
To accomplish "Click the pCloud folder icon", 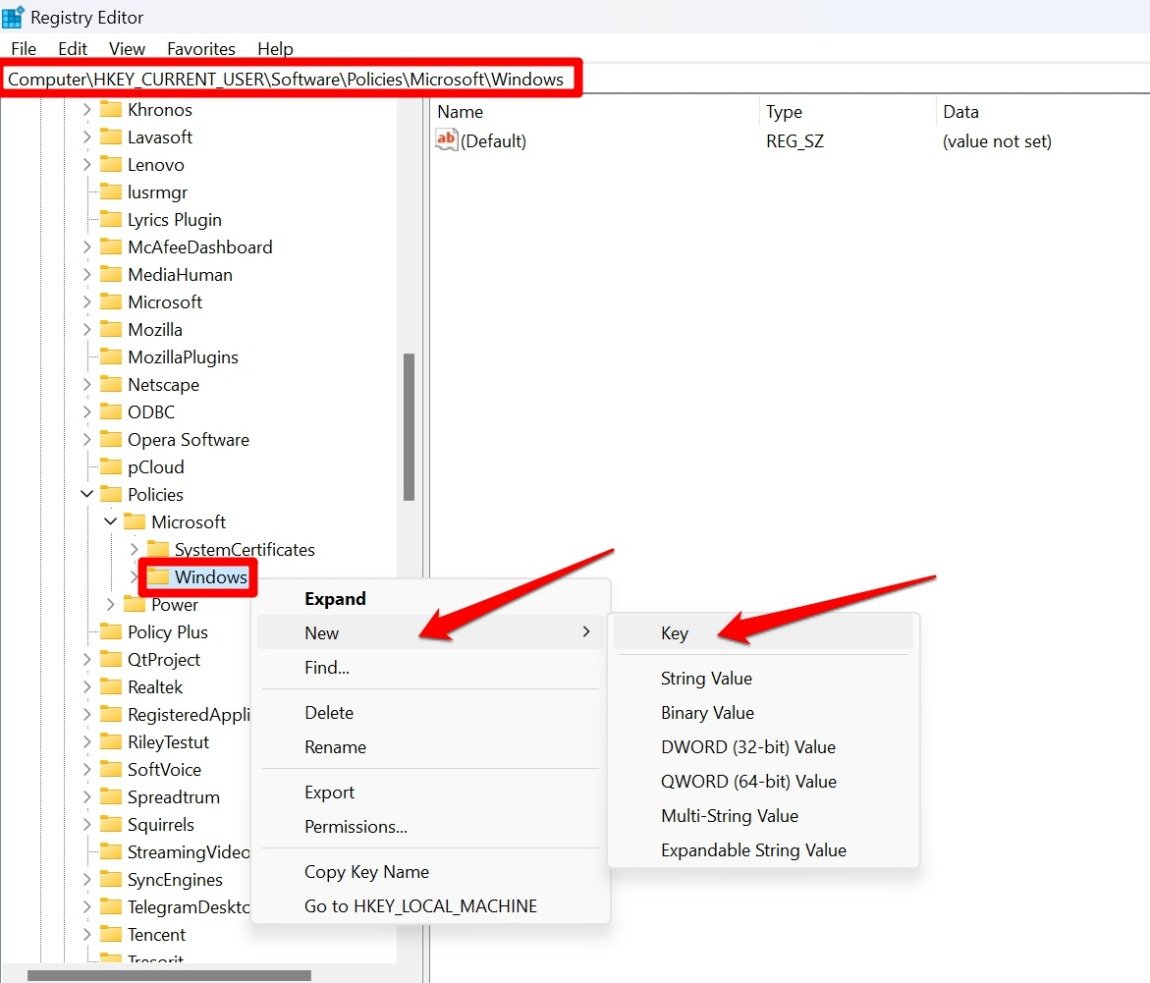I will coord(111,467).
